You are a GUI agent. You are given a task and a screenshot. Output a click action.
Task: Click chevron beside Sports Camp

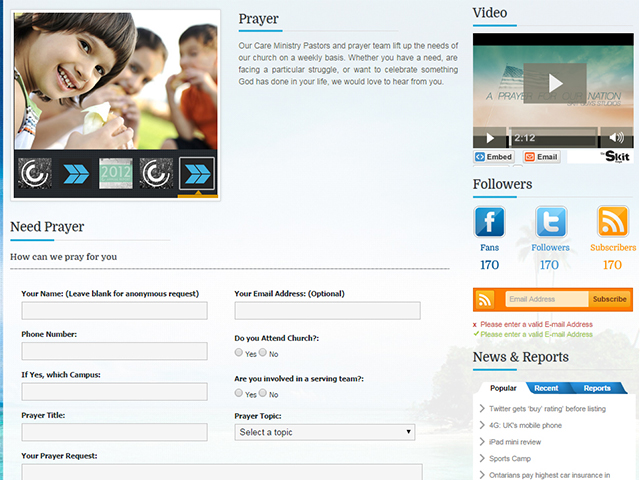(482, 458)
